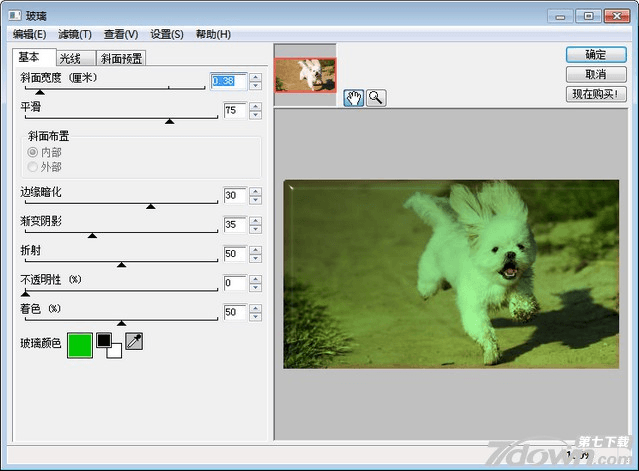Open the green 玻璃颜色 color swatch
Image resolution: width=639 pixels, height=471 pixels.
(x=79, y=344)
